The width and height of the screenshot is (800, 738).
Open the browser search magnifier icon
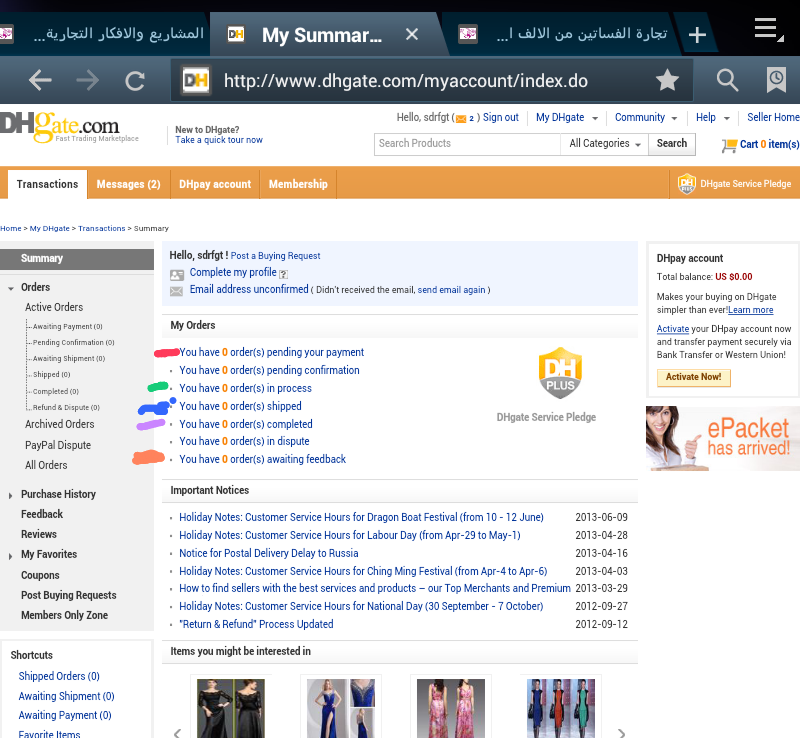(x=727, y=81)
